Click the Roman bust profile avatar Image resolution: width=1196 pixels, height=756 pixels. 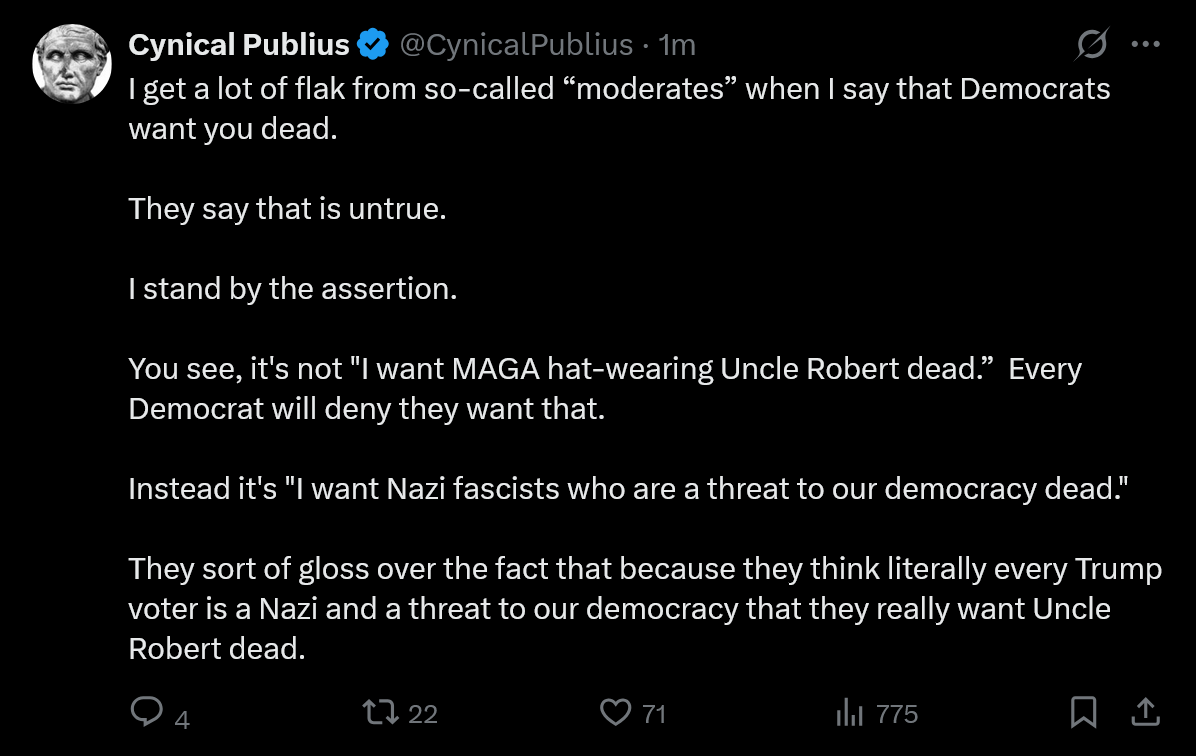click(x=71, y=64)
